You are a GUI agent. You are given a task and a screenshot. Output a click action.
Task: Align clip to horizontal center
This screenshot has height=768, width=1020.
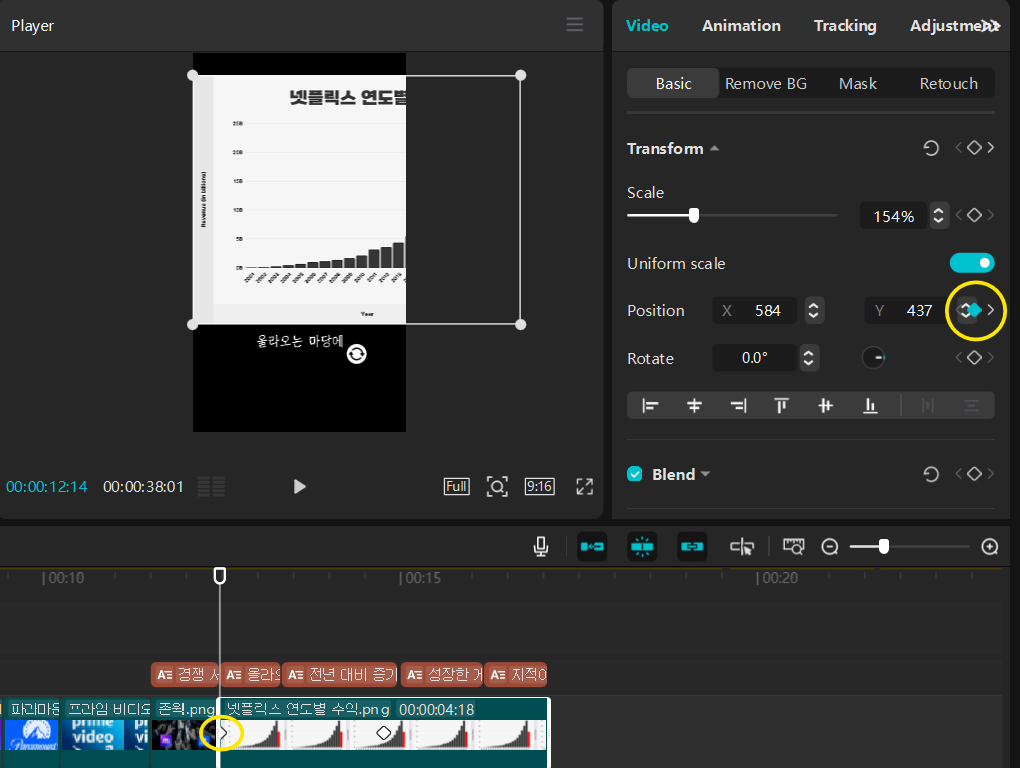(694, 406)
